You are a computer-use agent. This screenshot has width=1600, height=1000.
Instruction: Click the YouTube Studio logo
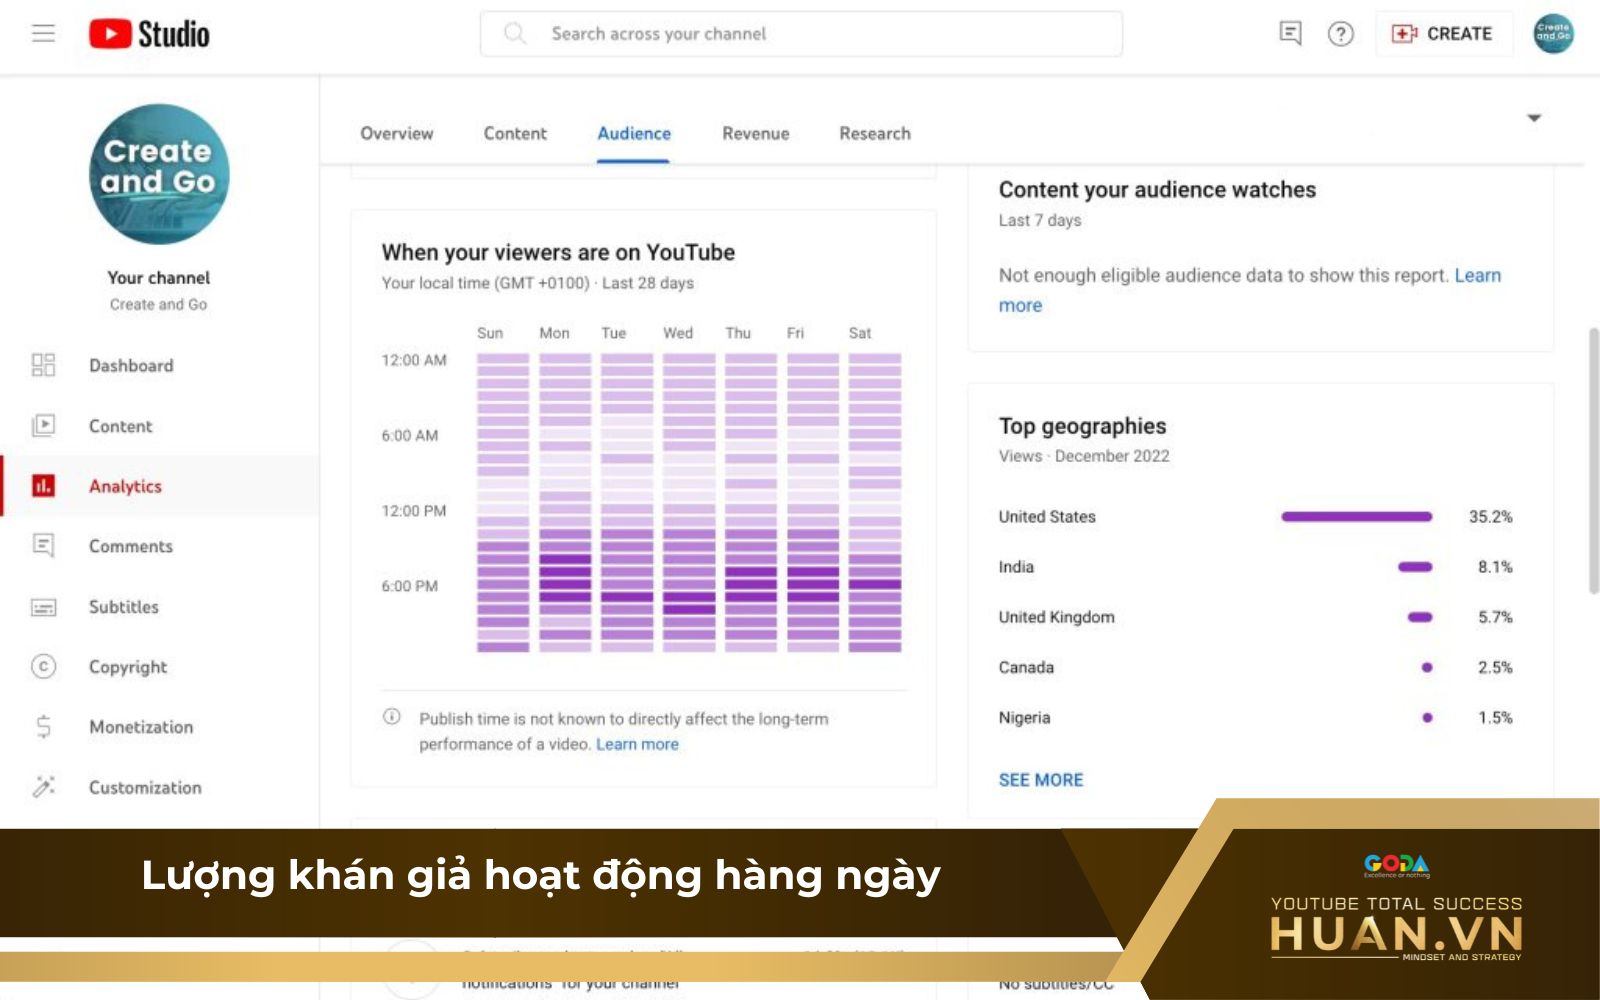click(x=149, y=34)
